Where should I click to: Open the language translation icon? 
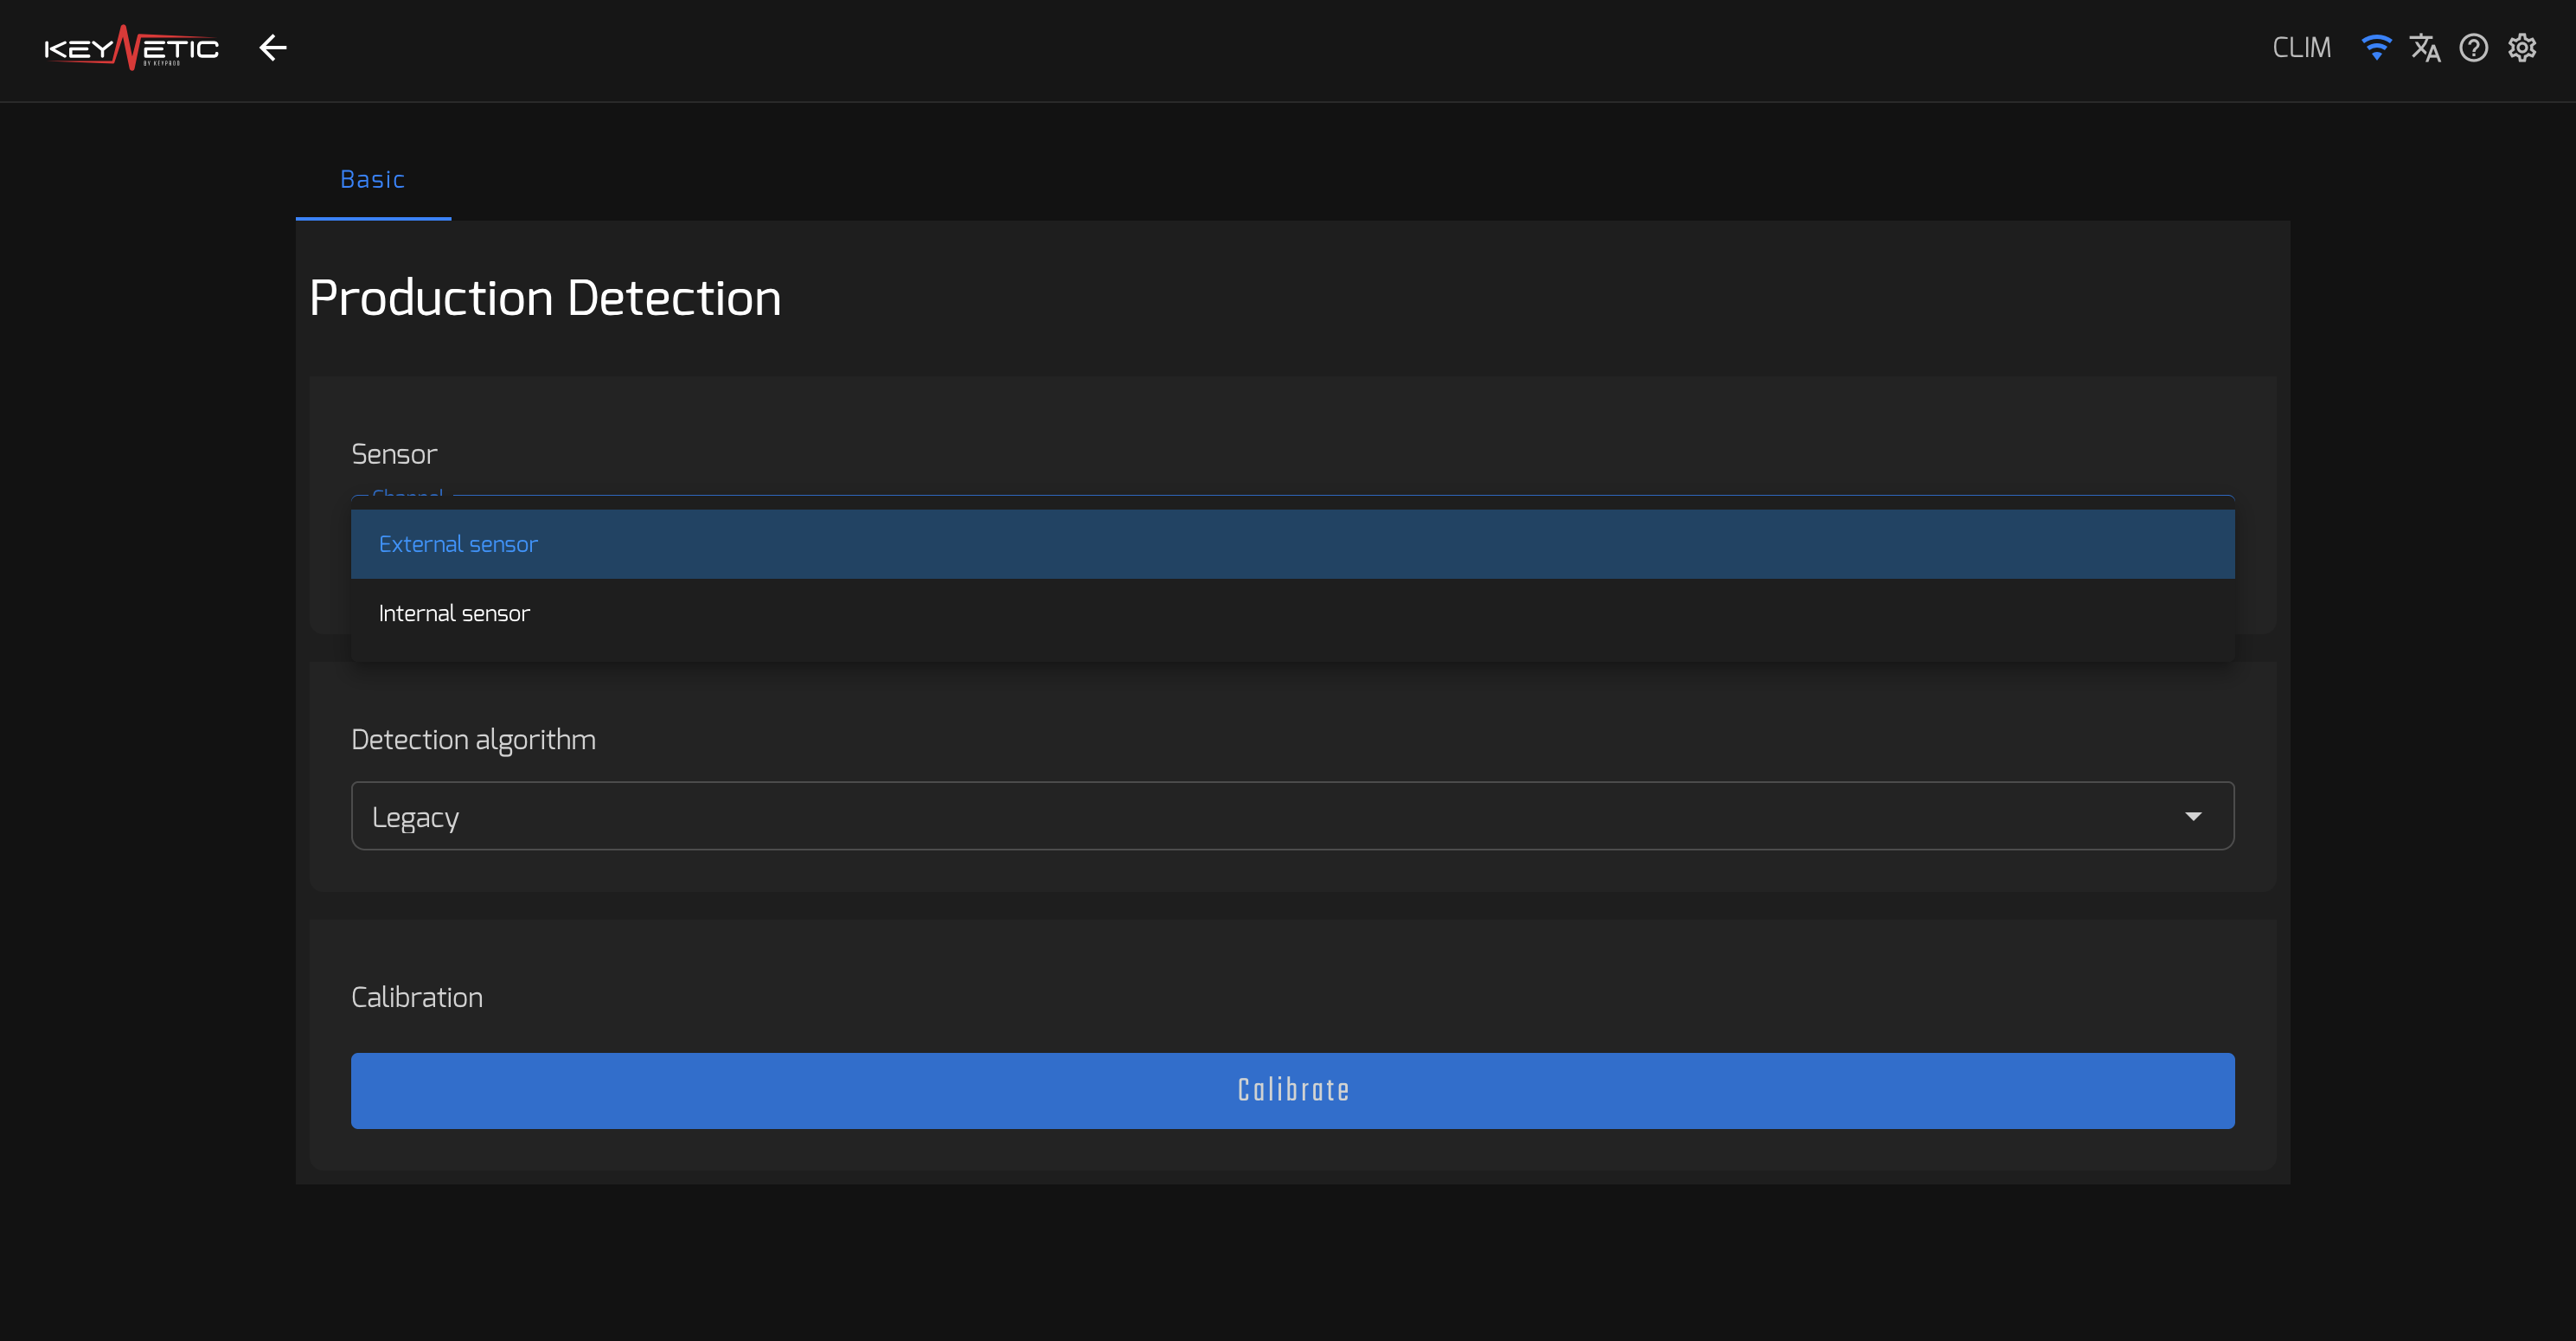tap(2425, 47)
